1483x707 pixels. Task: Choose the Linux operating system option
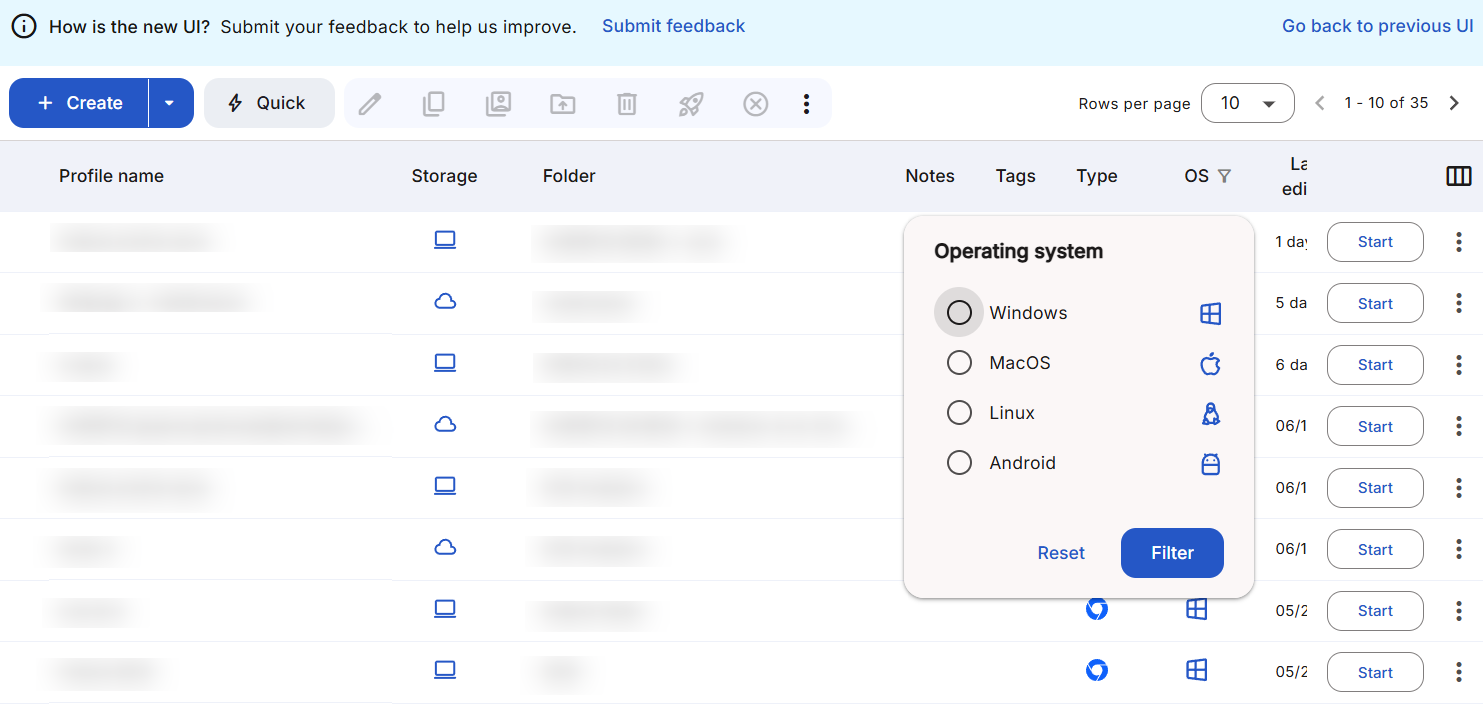click(959, 413)
